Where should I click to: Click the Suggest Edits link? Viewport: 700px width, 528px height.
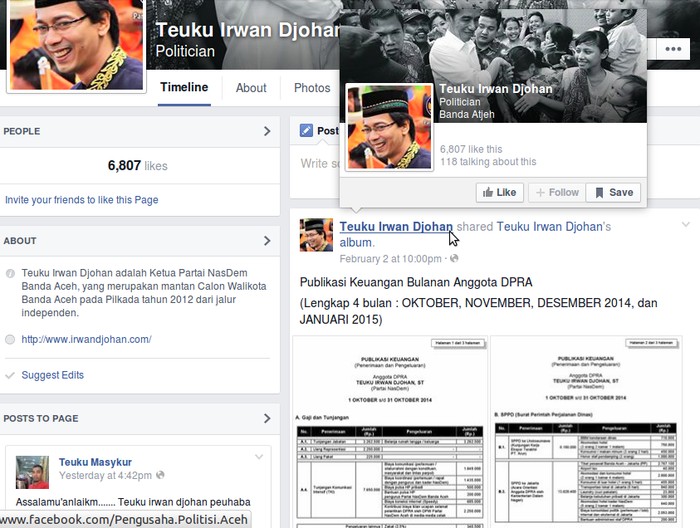click(53, 375)
